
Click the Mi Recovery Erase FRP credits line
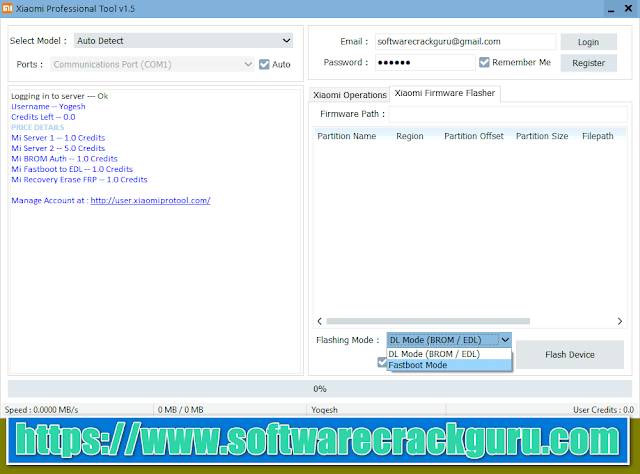pos(79,180)
